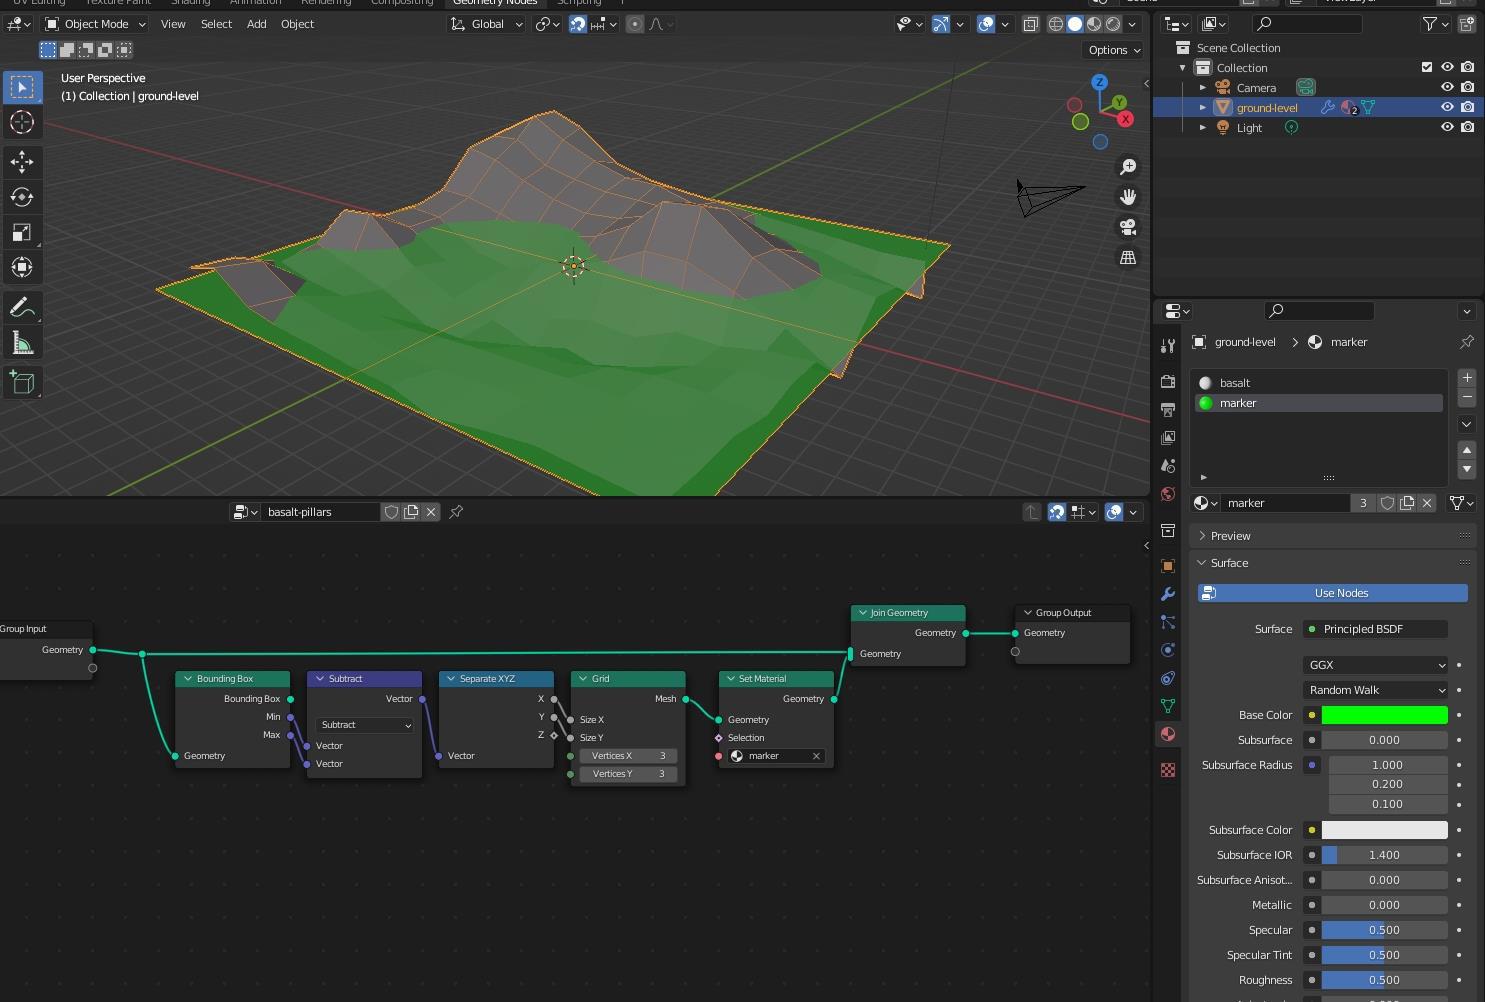This screenshot has width=1485, height=1002.
Task: Open the GGX distribution dropdown
Action: (1376, 665)
